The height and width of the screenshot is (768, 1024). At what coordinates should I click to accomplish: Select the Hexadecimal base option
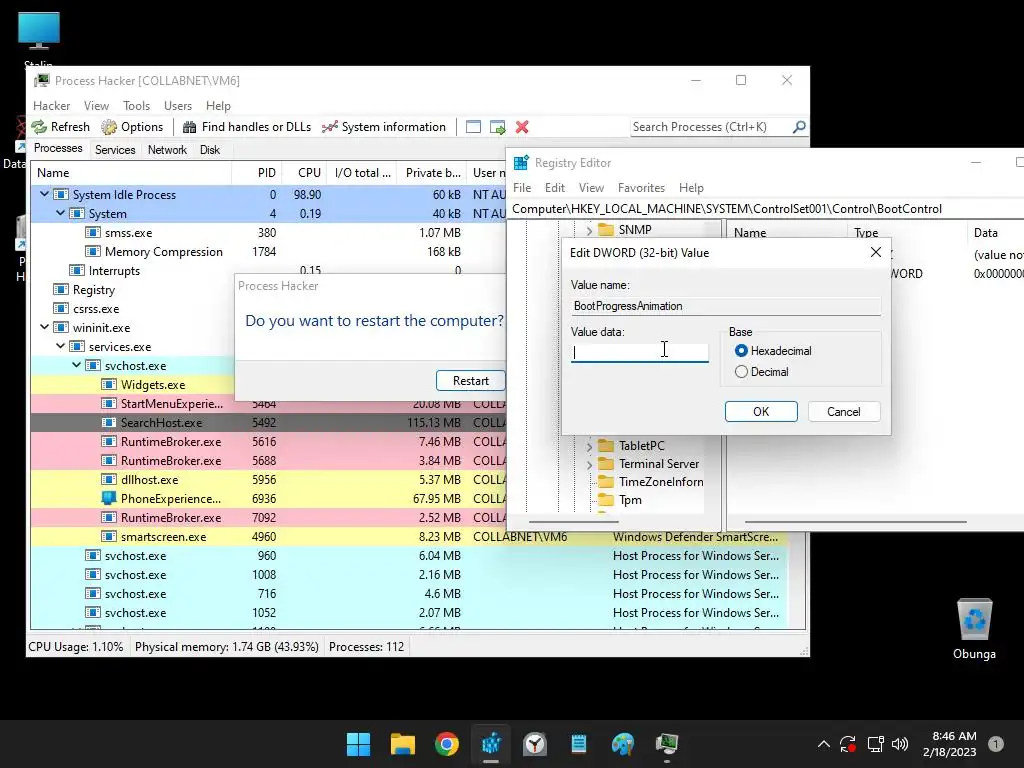741,351
